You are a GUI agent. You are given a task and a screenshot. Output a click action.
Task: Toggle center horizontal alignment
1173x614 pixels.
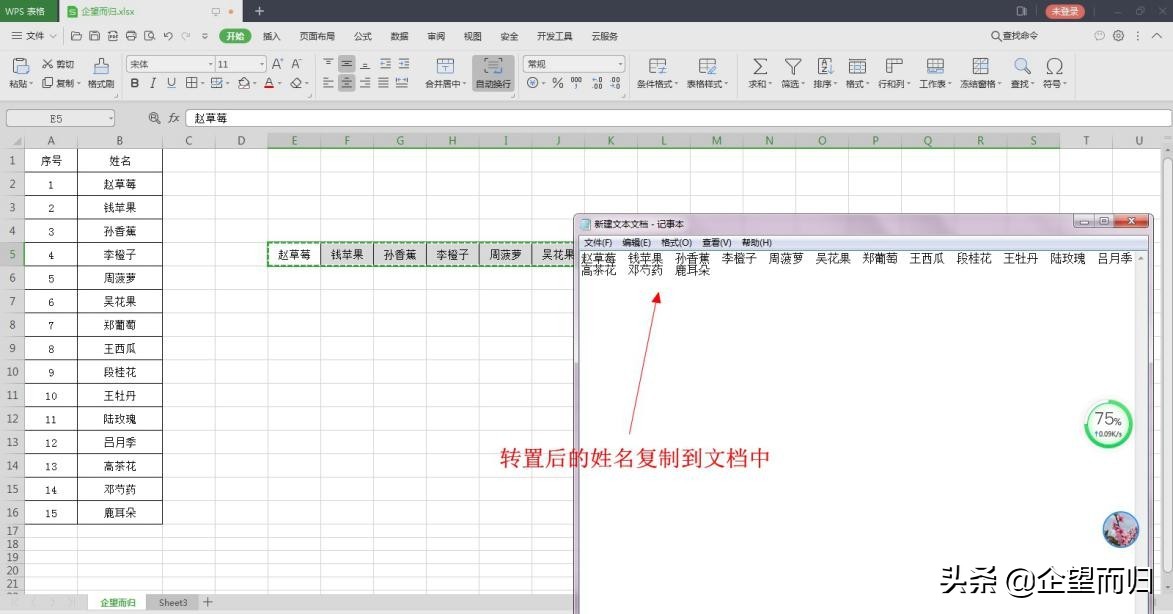pyautogui.click(x=346, y=83)
